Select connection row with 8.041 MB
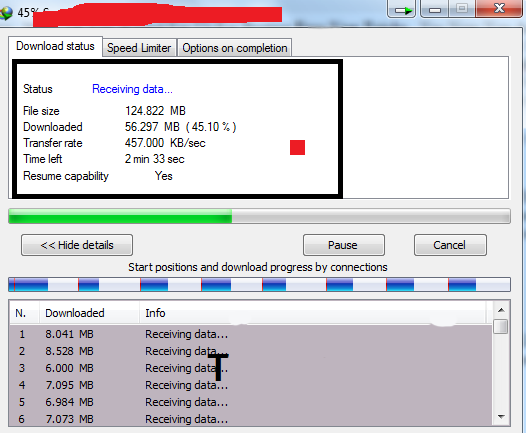Viewport: 526px width, 433px height. click(x=251, y=334)
